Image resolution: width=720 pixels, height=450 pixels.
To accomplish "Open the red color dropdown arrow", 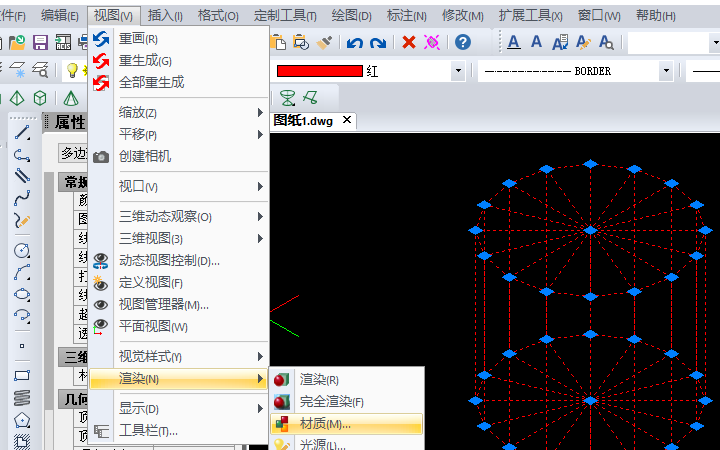I will (458, 71).
